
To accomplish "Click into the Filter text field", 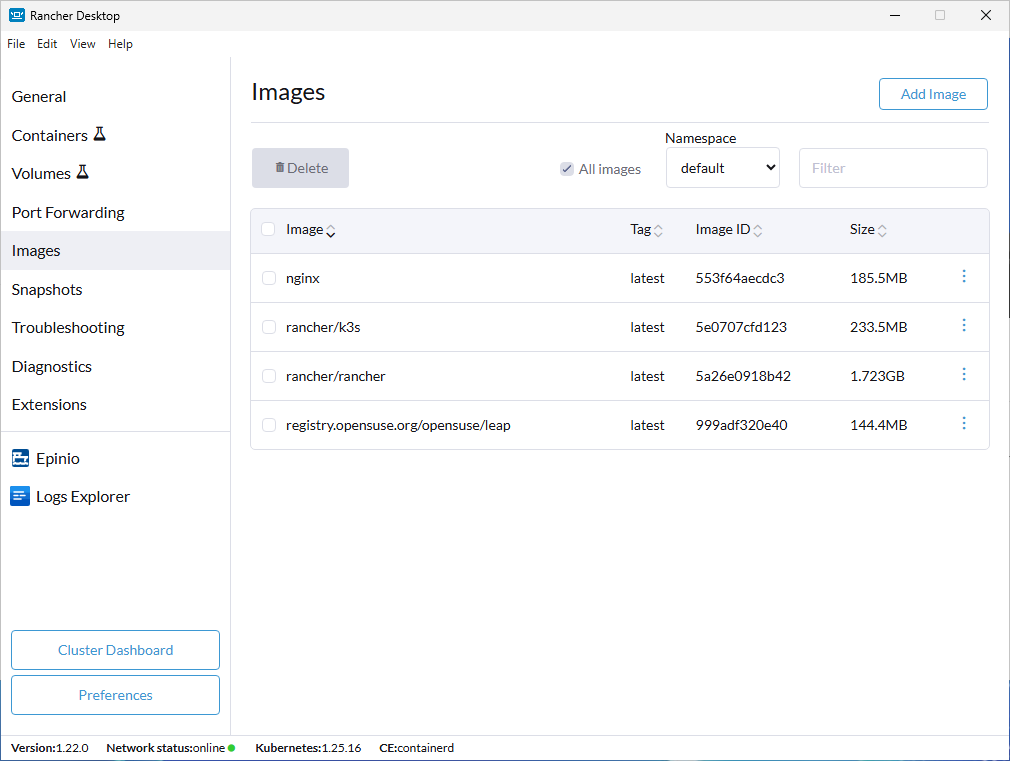I will click(892, 168).
